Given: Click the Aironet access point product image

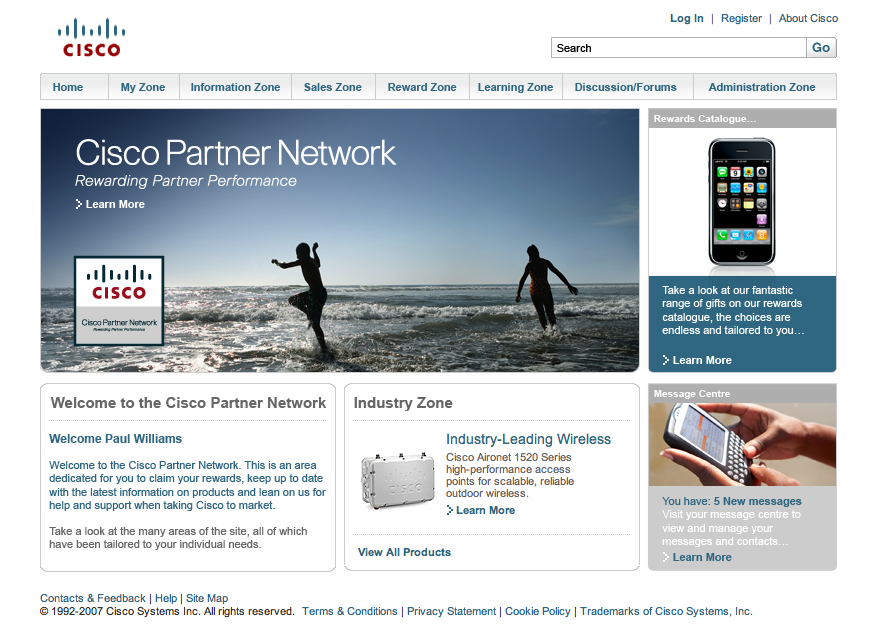Looking at the screenshot, I should point(397,481).
